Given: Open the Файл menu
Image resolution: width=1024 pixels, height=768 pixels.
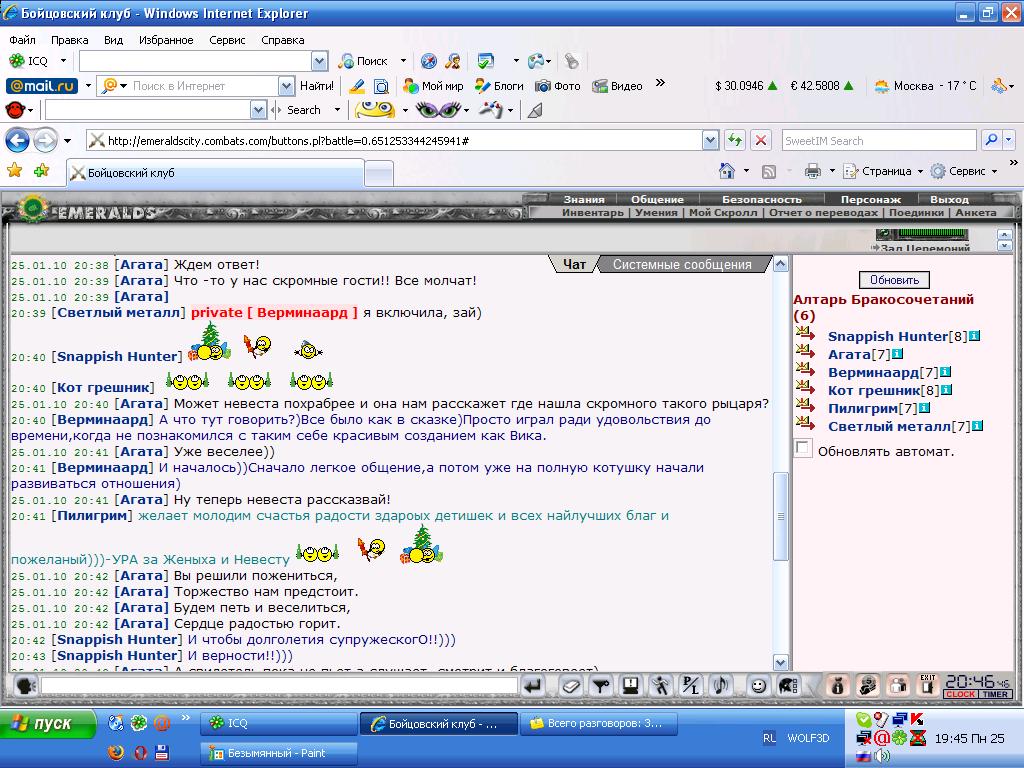Looking at the screenshot, I should point(22,40).
